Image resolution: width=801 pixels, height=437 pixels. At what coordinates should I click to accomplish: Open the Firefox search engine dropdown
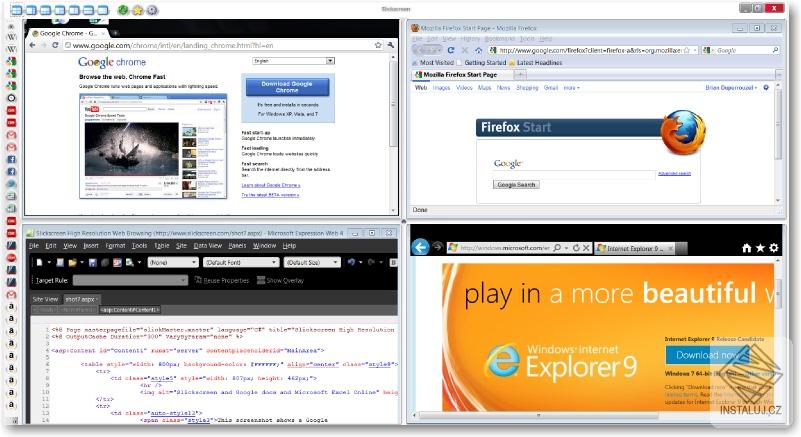coord(708,50)
